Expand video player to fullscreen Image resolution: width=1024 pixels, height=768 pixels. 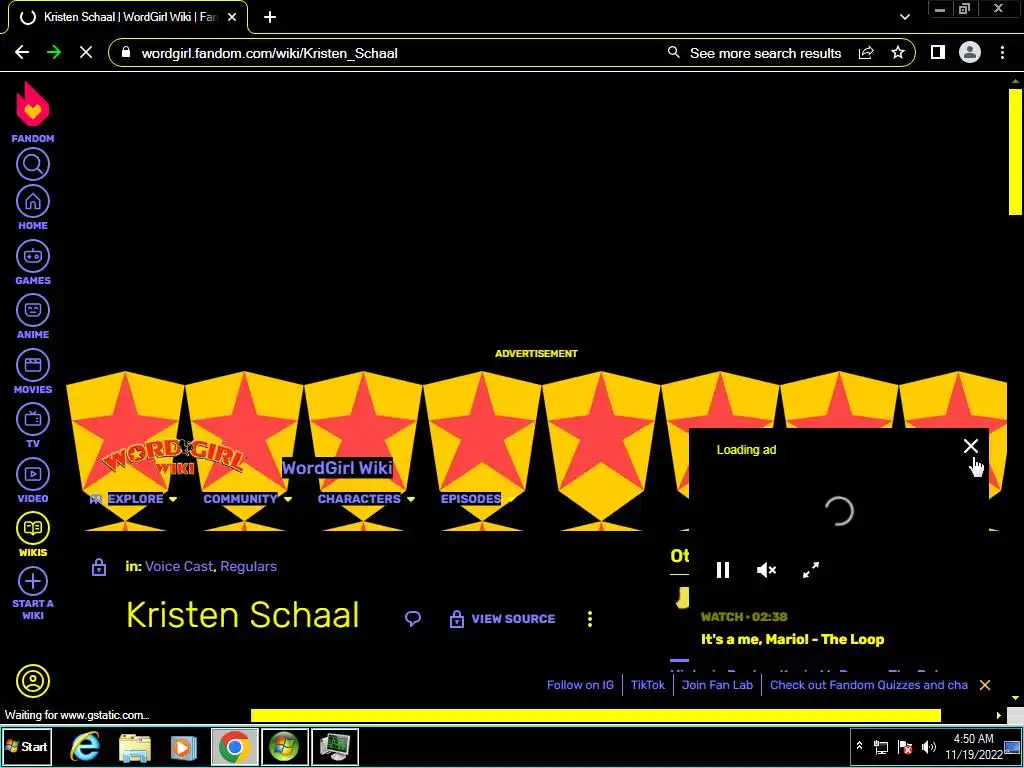(810, 570)
